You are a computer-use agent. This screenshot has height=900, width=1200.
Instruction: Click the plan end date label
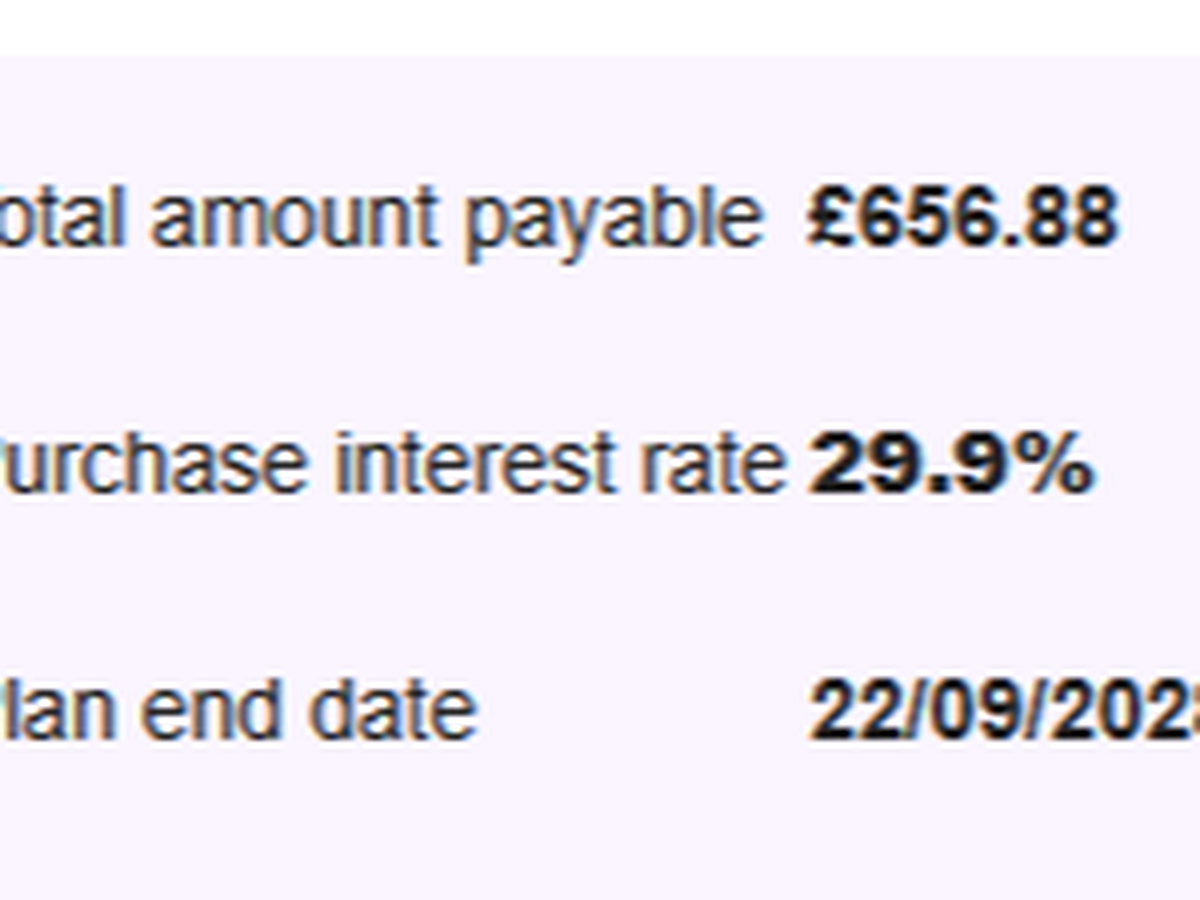[240, 712]
